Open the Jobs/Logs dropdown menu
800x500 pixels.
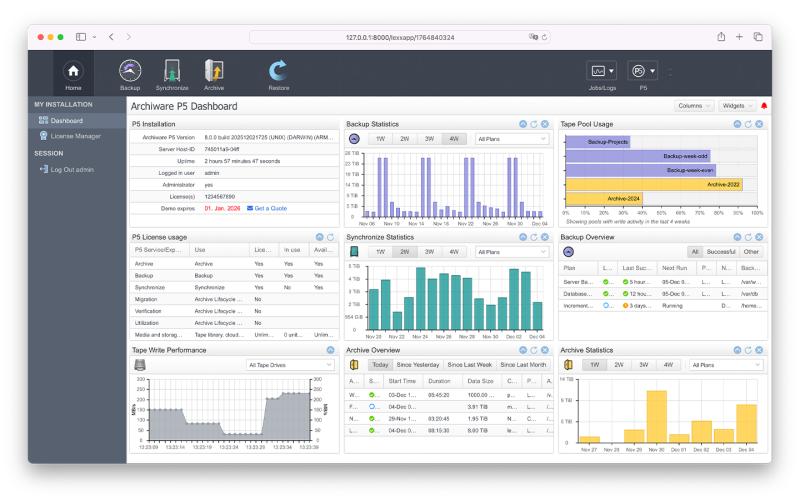(602, 72)
